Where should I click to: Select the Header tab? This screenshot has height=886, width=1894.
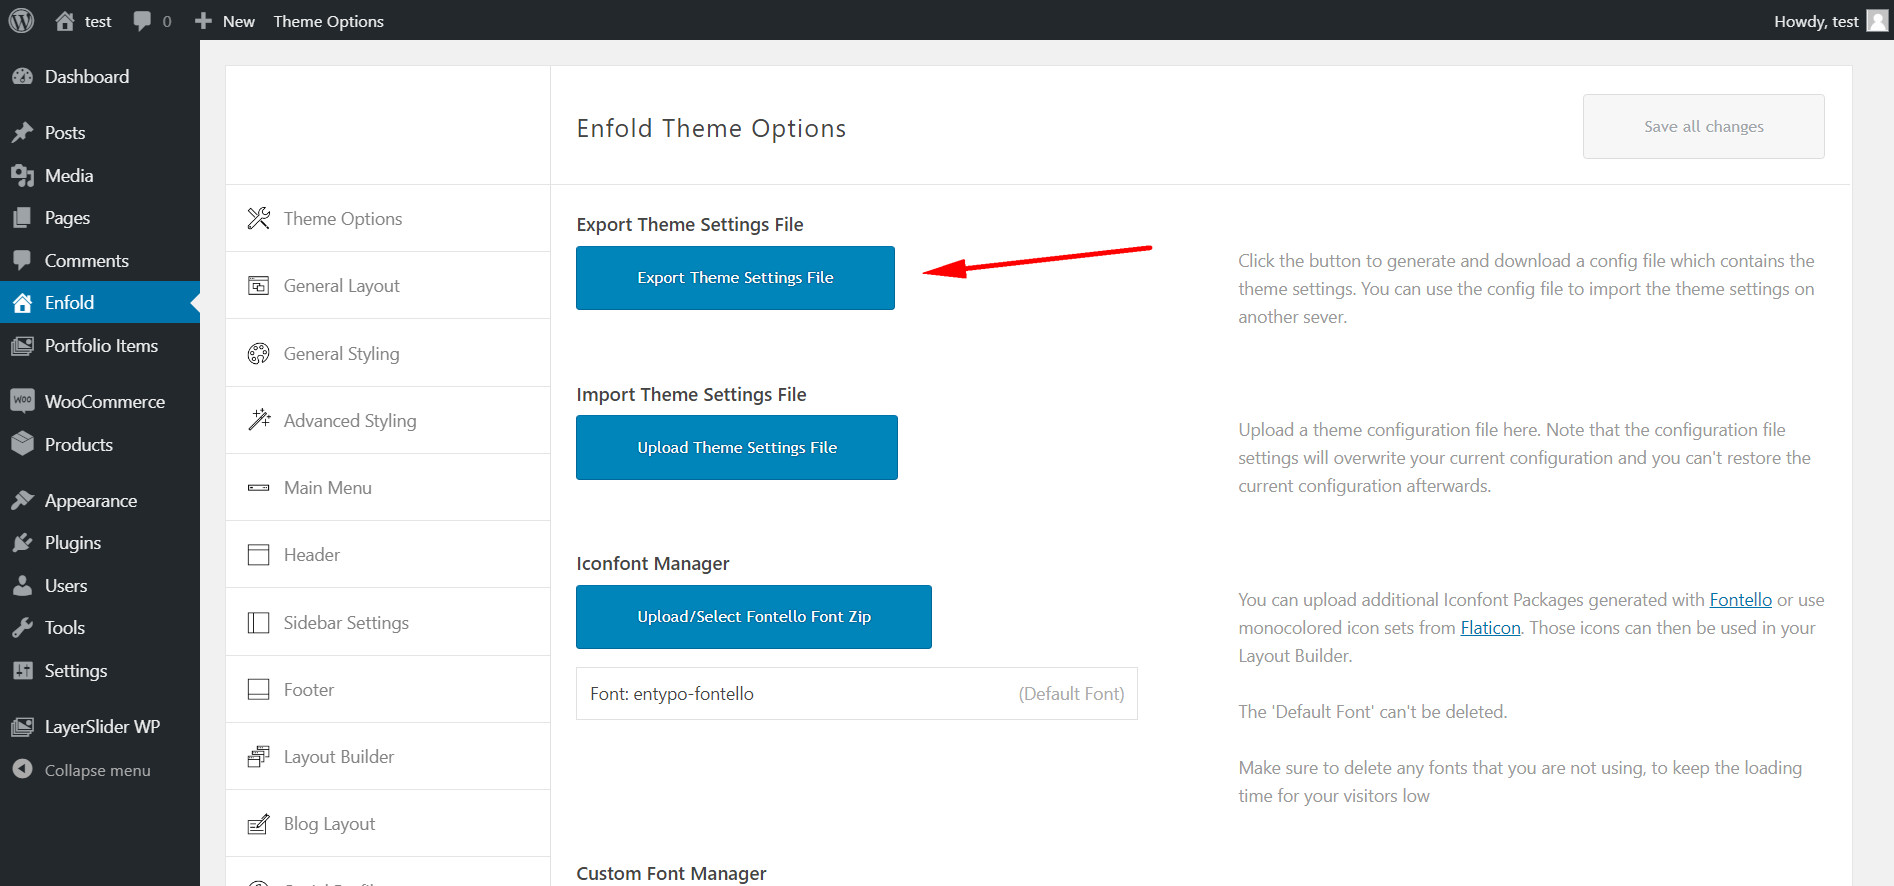[x=388, y=555]
